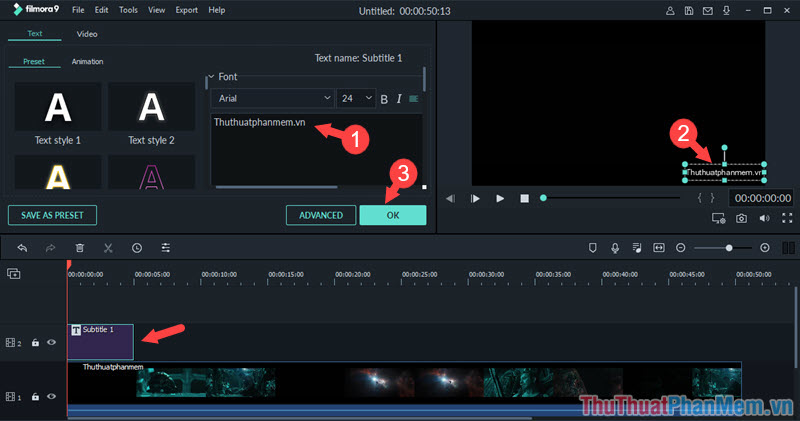Click the subtitle text input box
This screenshot has height=421, width=800.
coord(316,149)
